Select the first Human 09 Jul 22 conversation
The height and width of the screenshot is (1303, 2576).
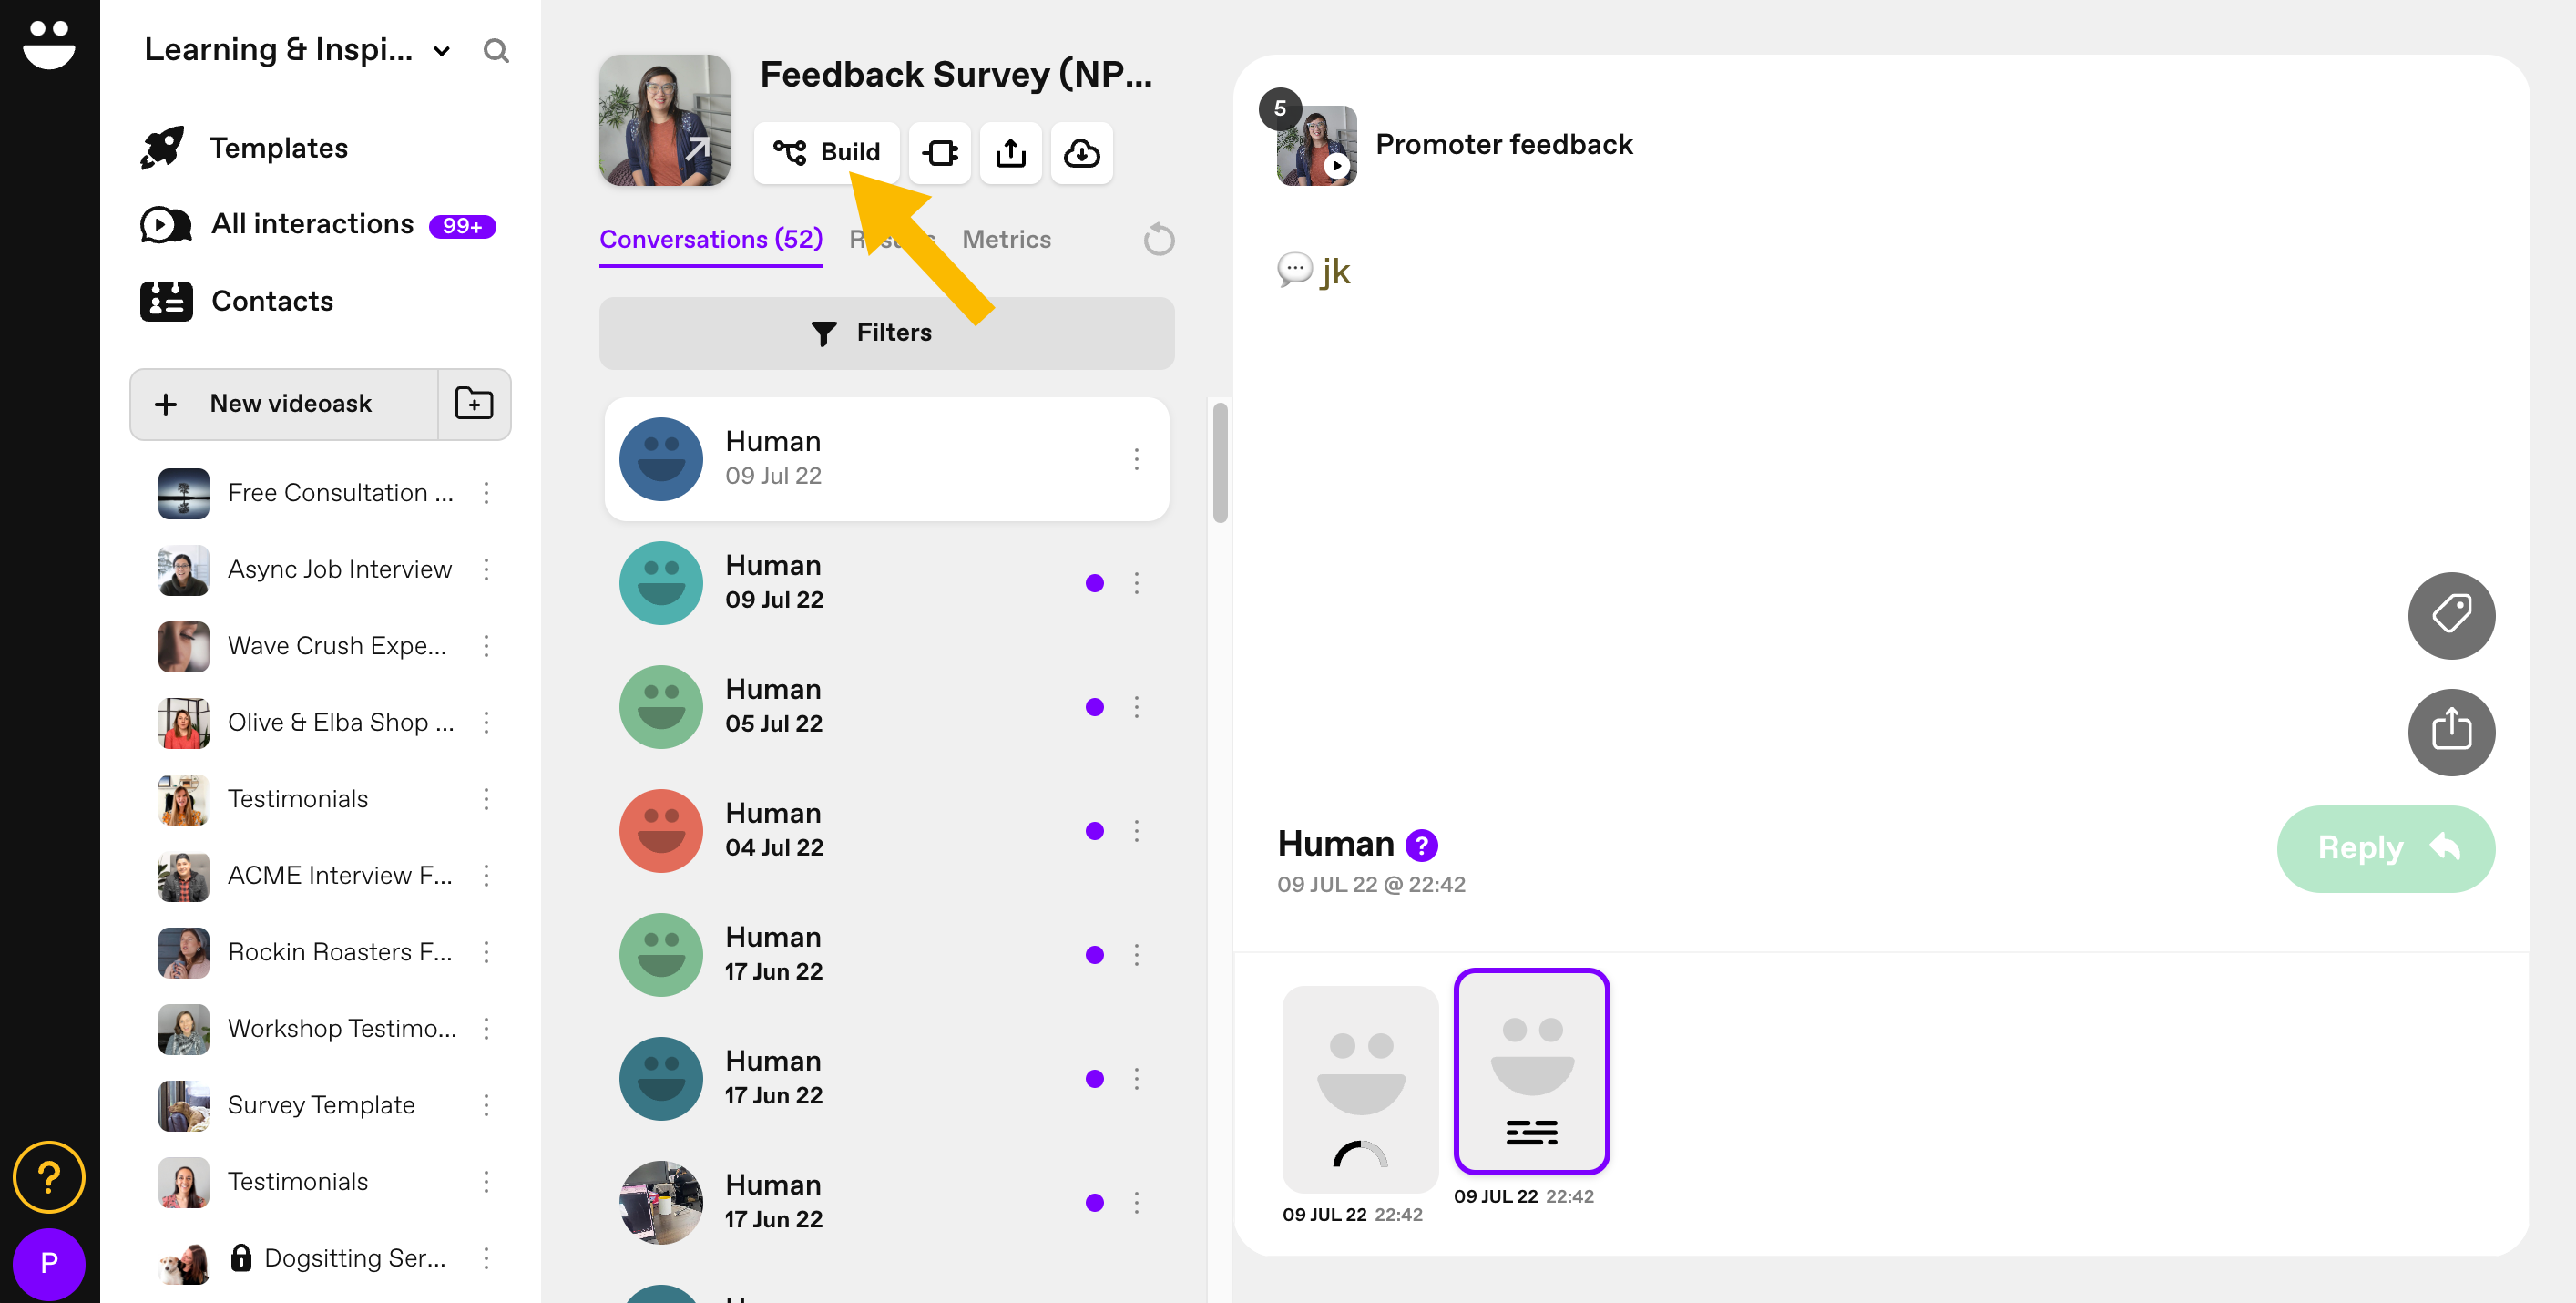pyautogui.click(x=886, y=459)
